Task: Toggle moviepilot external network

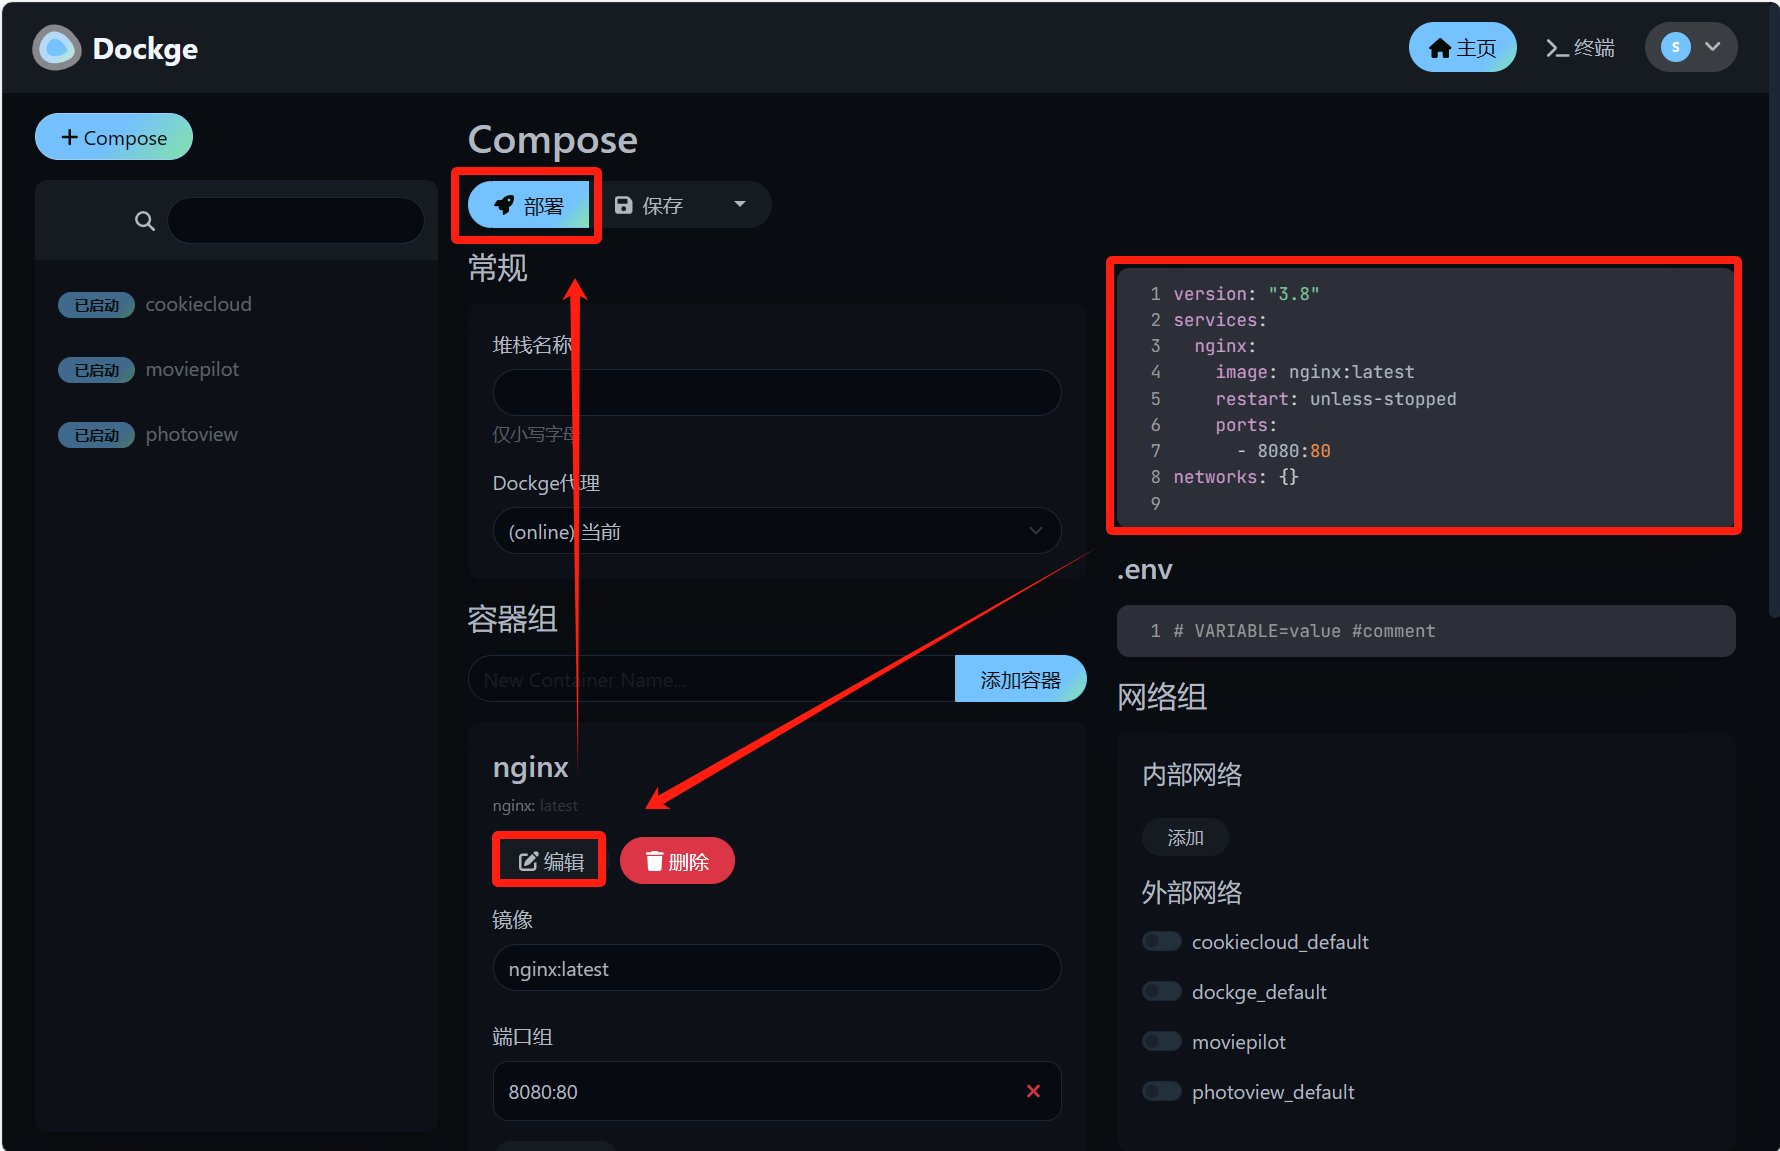Action: point(1162,1041)
